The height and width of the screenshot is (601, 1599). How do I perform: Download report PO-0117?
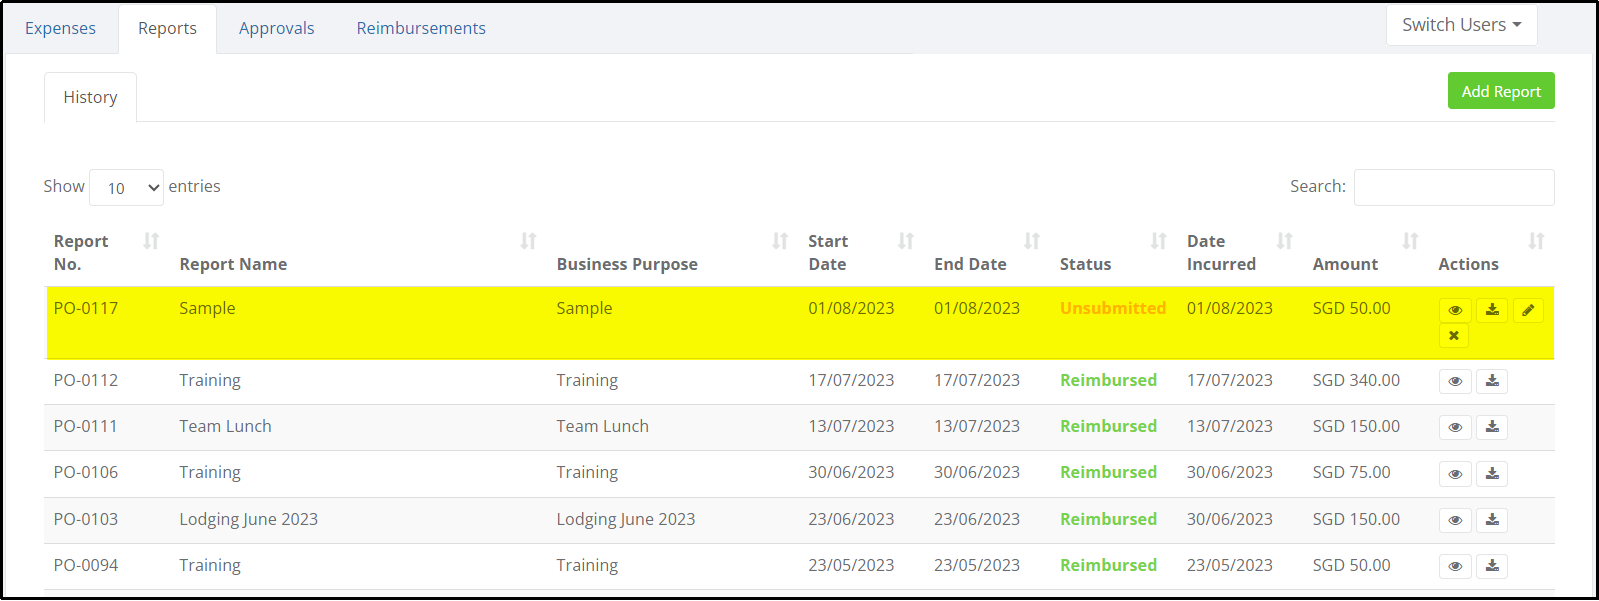pyautogui.click(x=1492, y=310)
